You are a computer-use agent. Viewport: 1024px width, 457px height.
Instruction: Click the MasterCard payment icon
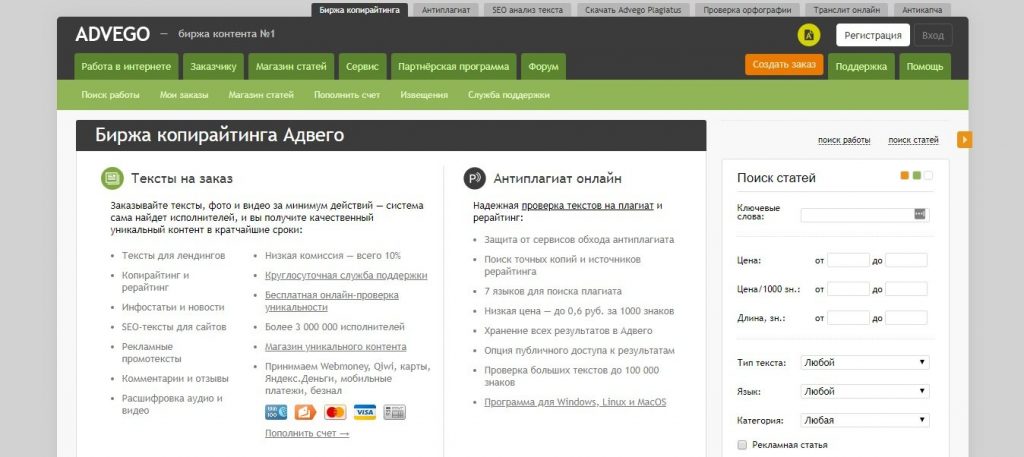tap(335, 412)
